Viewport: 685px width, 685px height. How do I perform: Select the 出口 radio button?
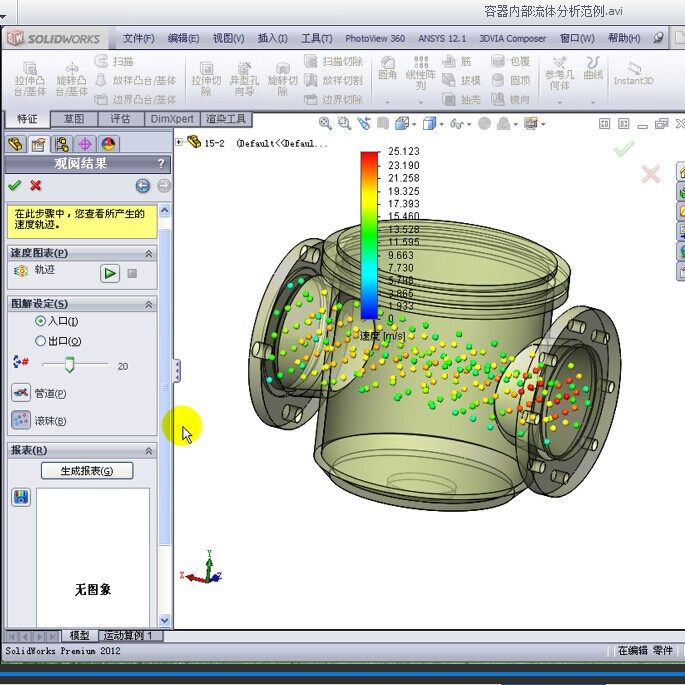(x=40, y=341)
